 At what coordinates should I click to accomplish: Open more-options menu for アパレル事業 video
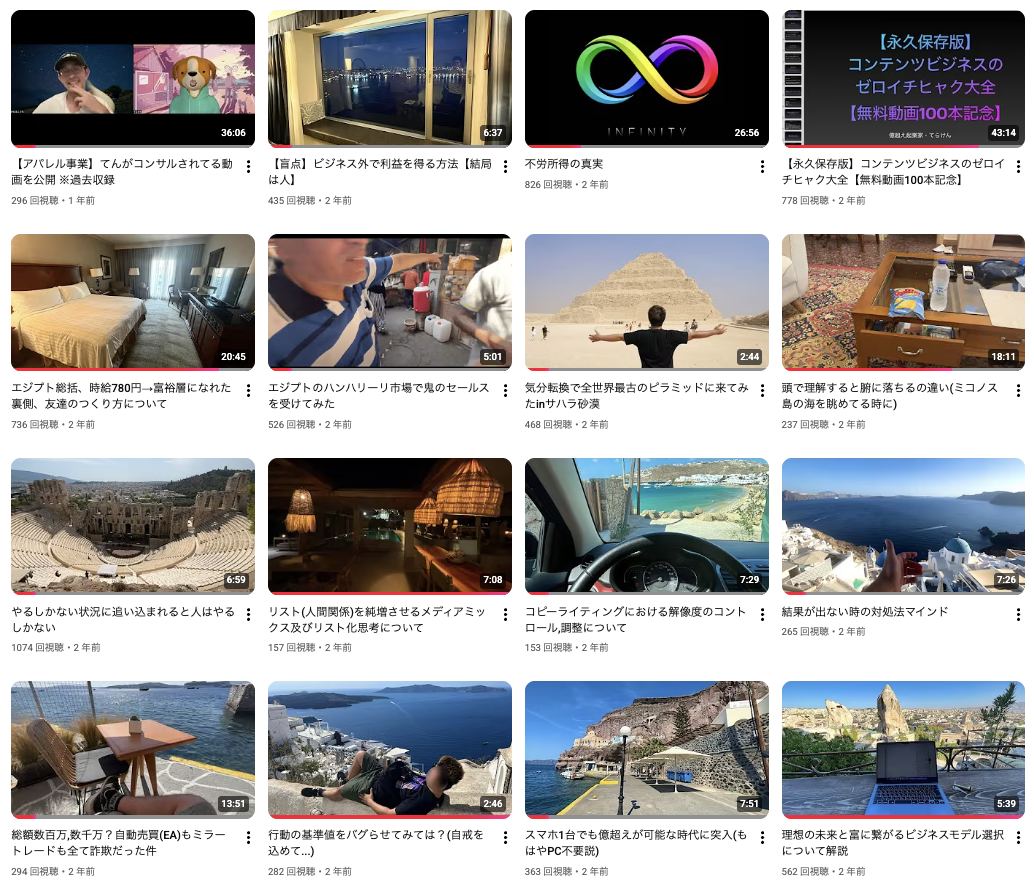click(x=248, y=167)
